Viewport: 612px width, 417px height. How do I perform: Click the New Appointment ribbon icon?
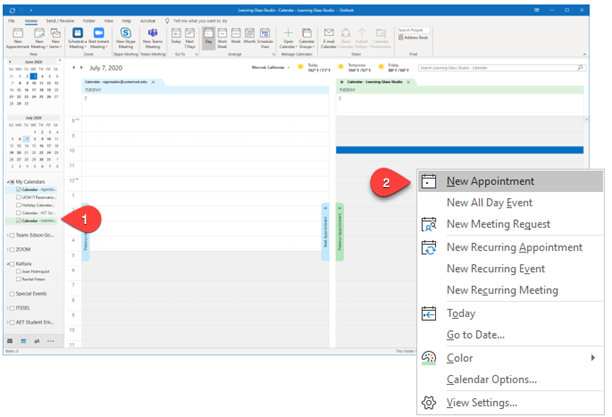click(x=18, y=38)
